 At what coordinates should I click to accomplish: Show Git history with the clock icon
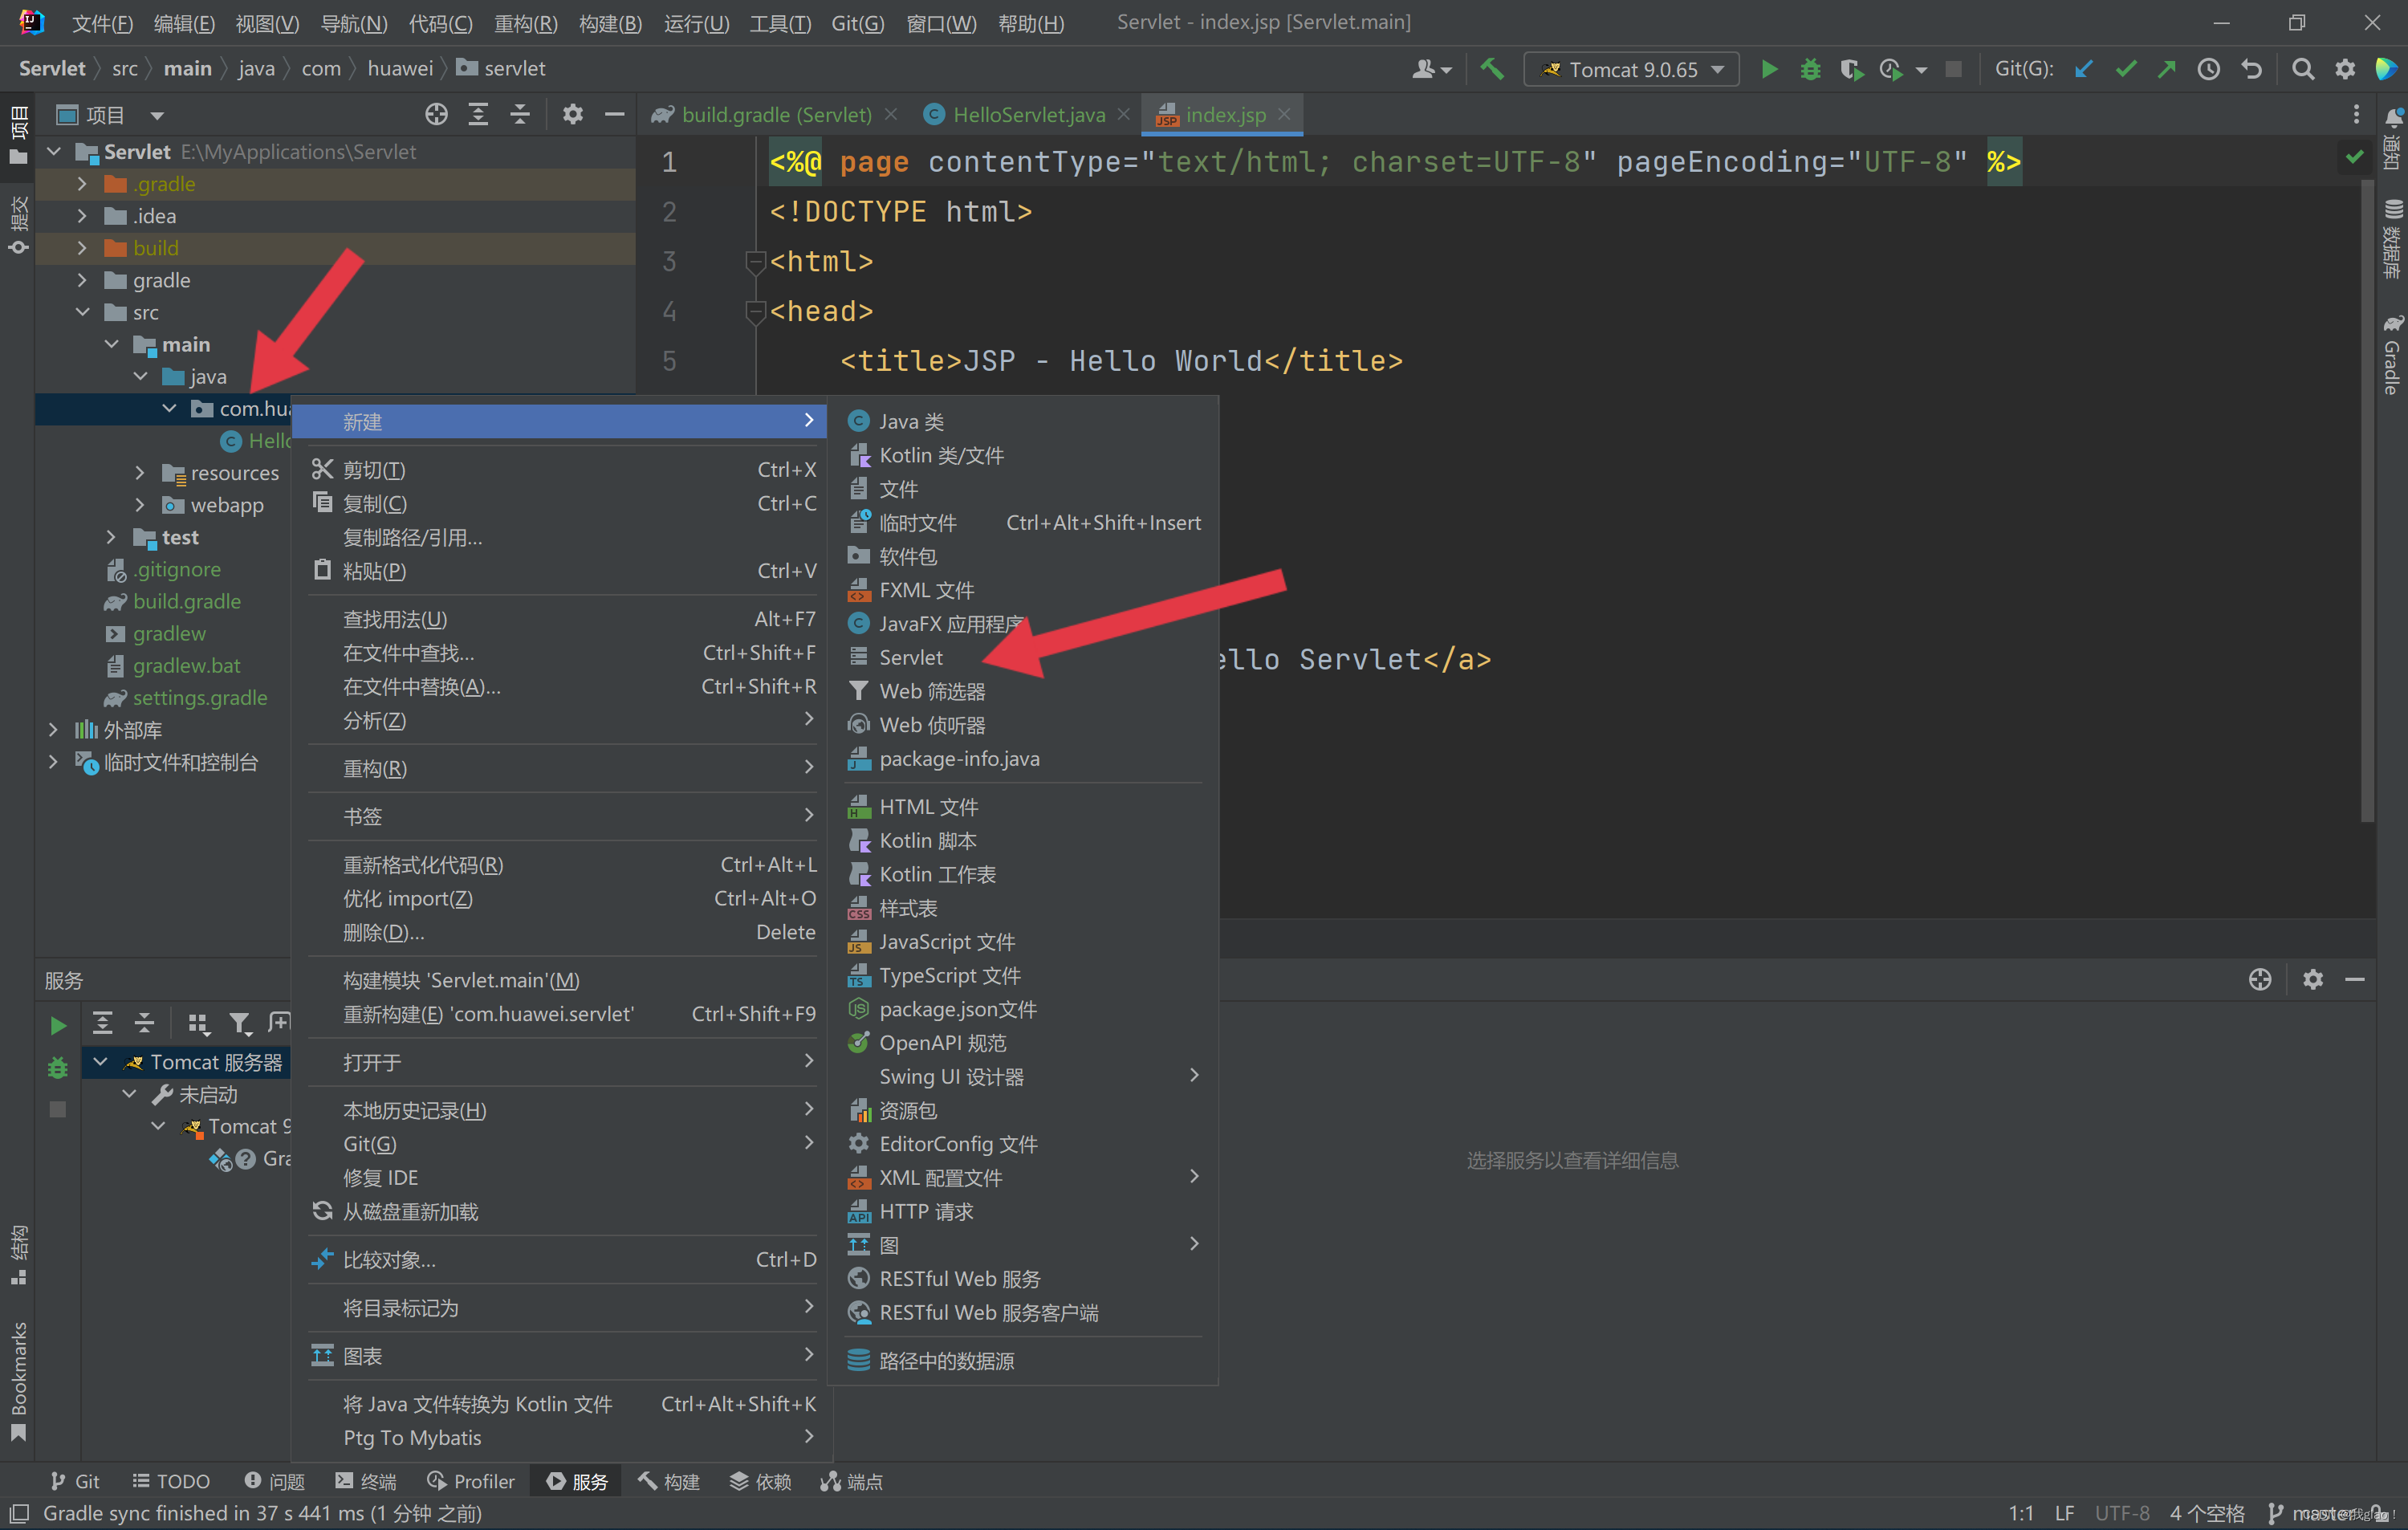(x=2209, y=69)
